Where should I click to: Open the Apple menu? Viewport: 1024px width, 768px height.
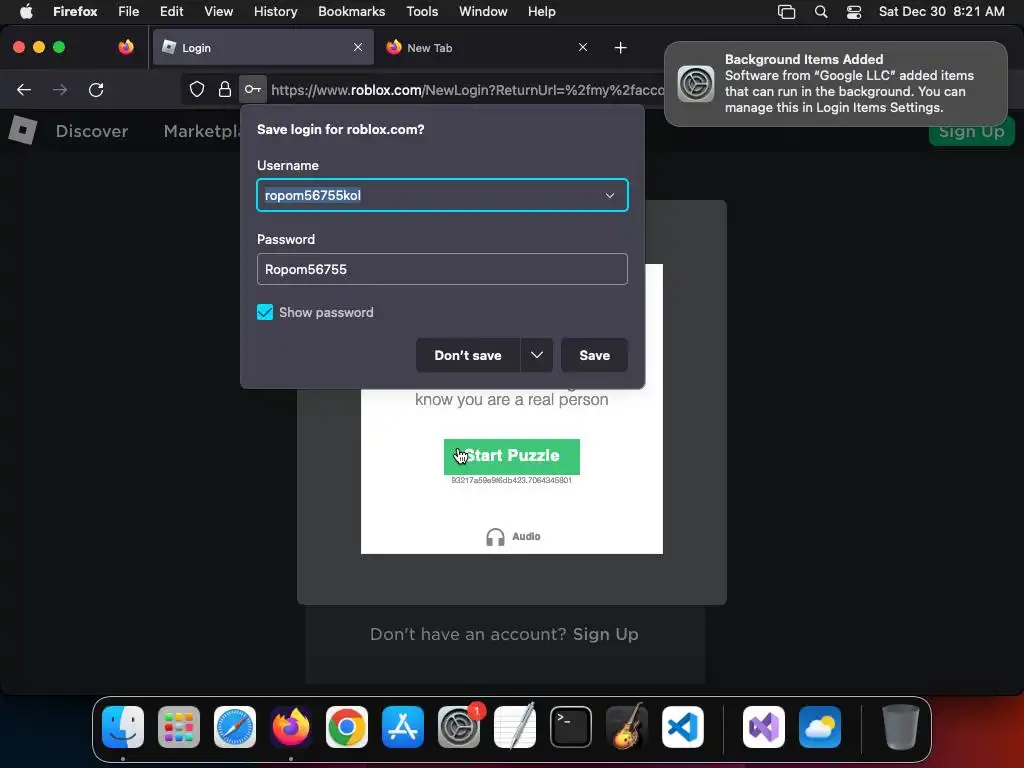tap(26, 12)
